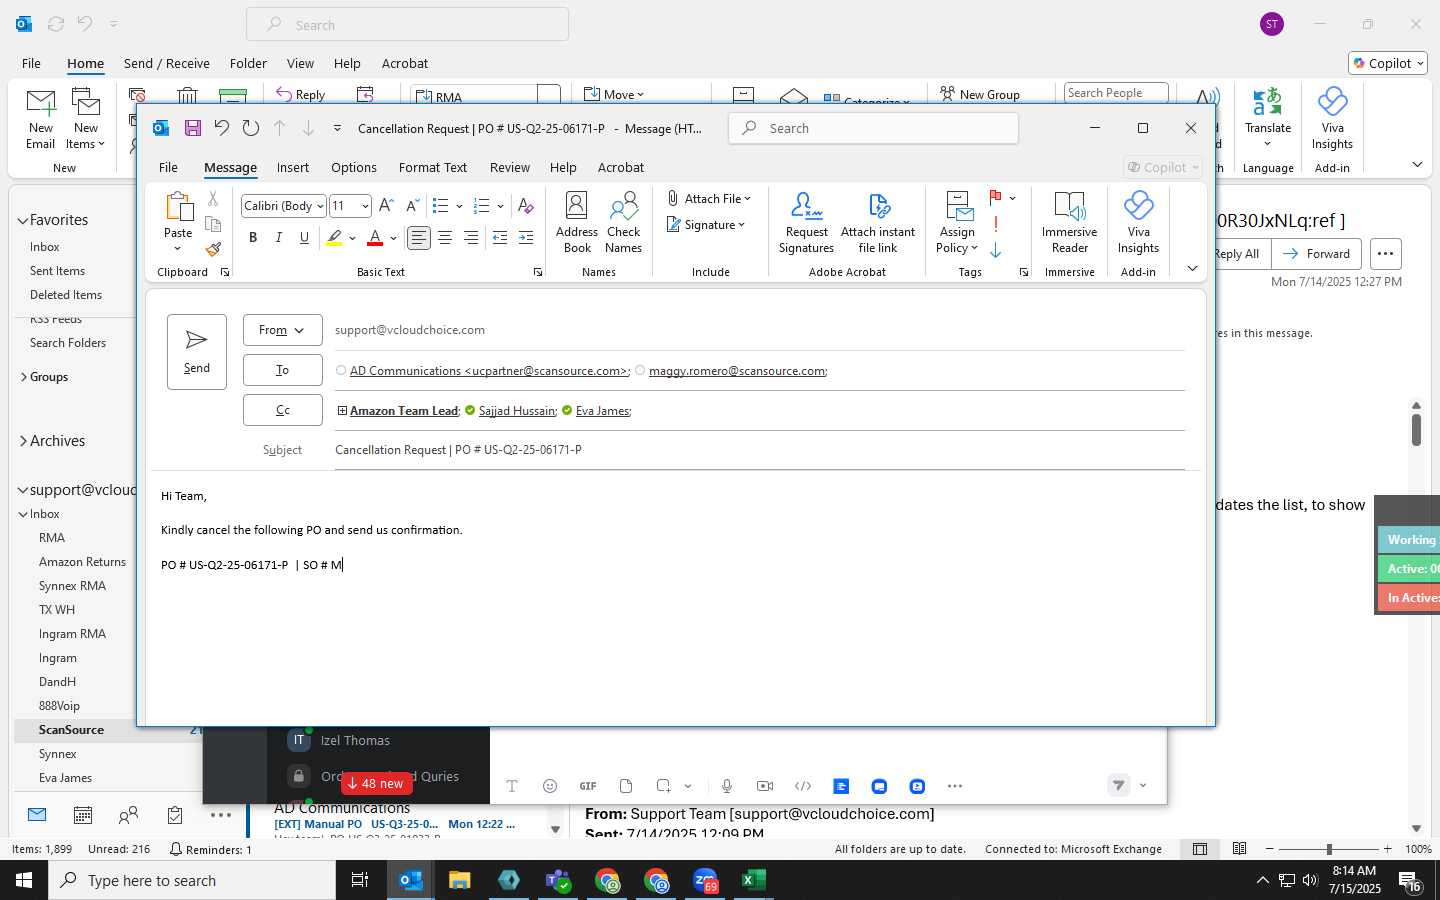1440x900 pixels.
Task: Open Immersive Reader
Action: point(1069,223)
